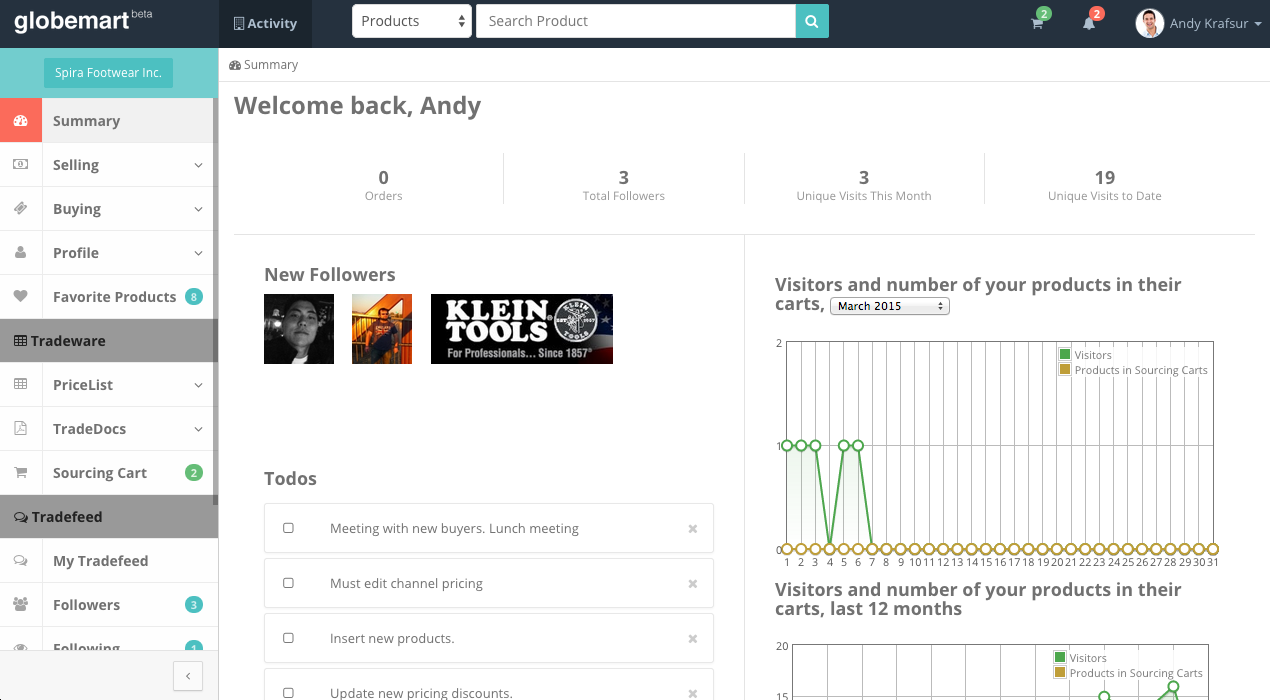Click the heart icon for Favorite Products
This screenshot has width=1270, height=700.
pyautogui.click(x=20, y=297)
